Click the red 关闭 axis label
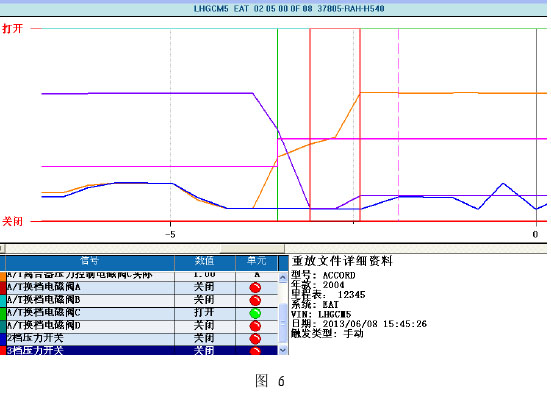This screenshot has height=398, width=551. (x=13, y=221)
